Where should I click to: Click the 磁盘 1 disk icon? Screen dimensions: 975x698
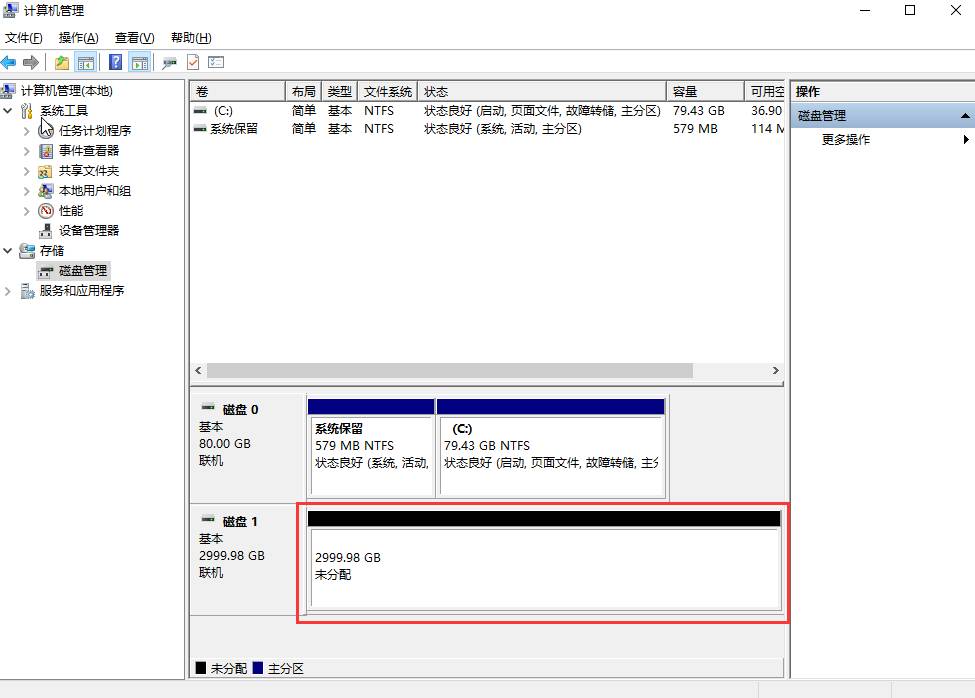(x=208, y=519)
